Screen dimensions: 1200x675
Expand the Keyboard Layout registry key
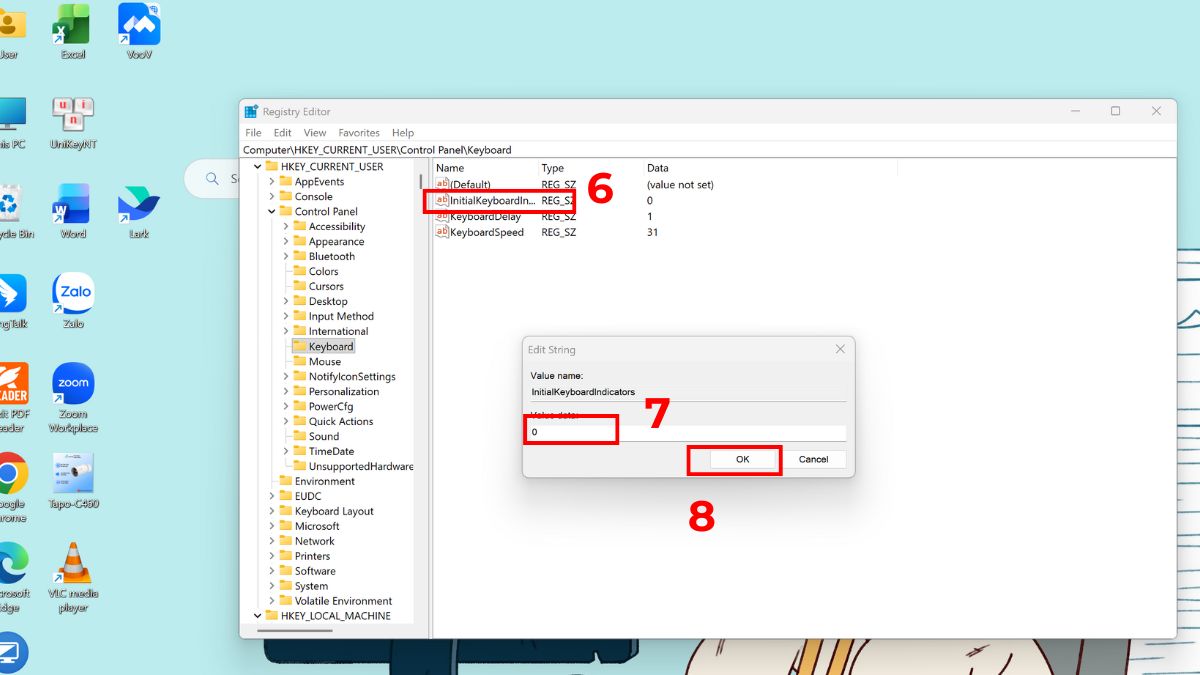pyautogui.click(x=272, y=511)
